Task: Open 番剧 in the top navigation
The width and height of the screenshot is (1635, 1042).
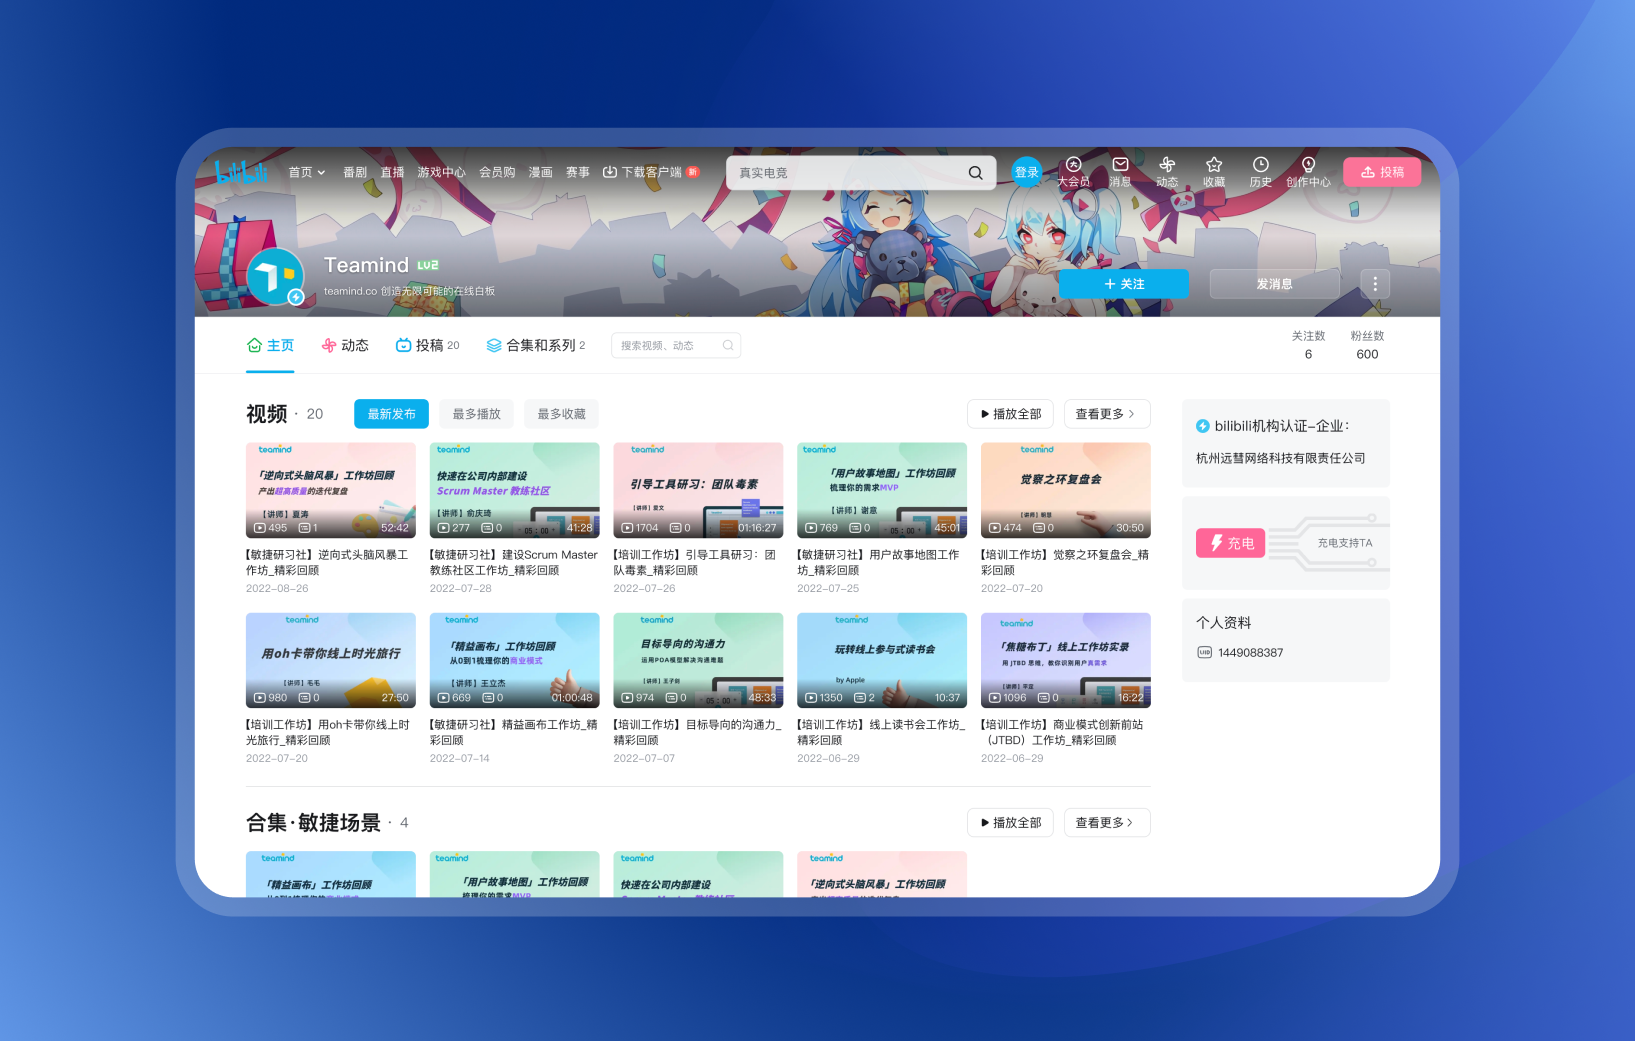Action: 355,172
